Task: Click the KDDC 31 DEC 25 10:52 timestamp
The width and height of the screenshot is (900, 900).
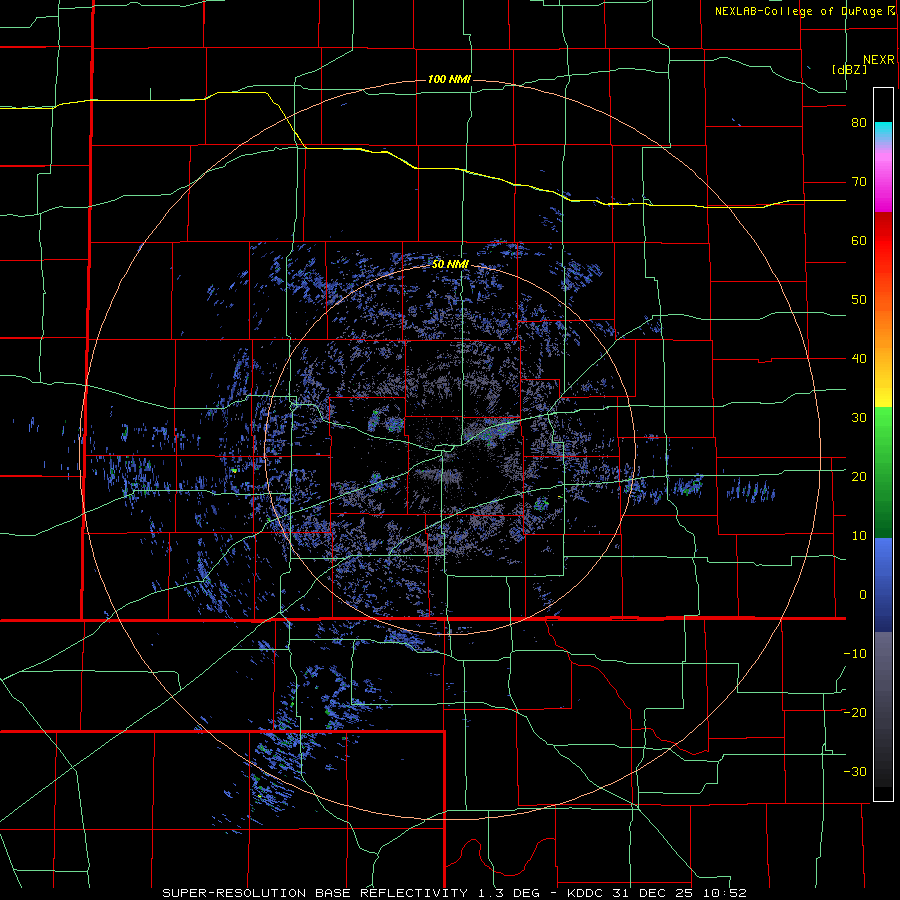Action: 657,893
